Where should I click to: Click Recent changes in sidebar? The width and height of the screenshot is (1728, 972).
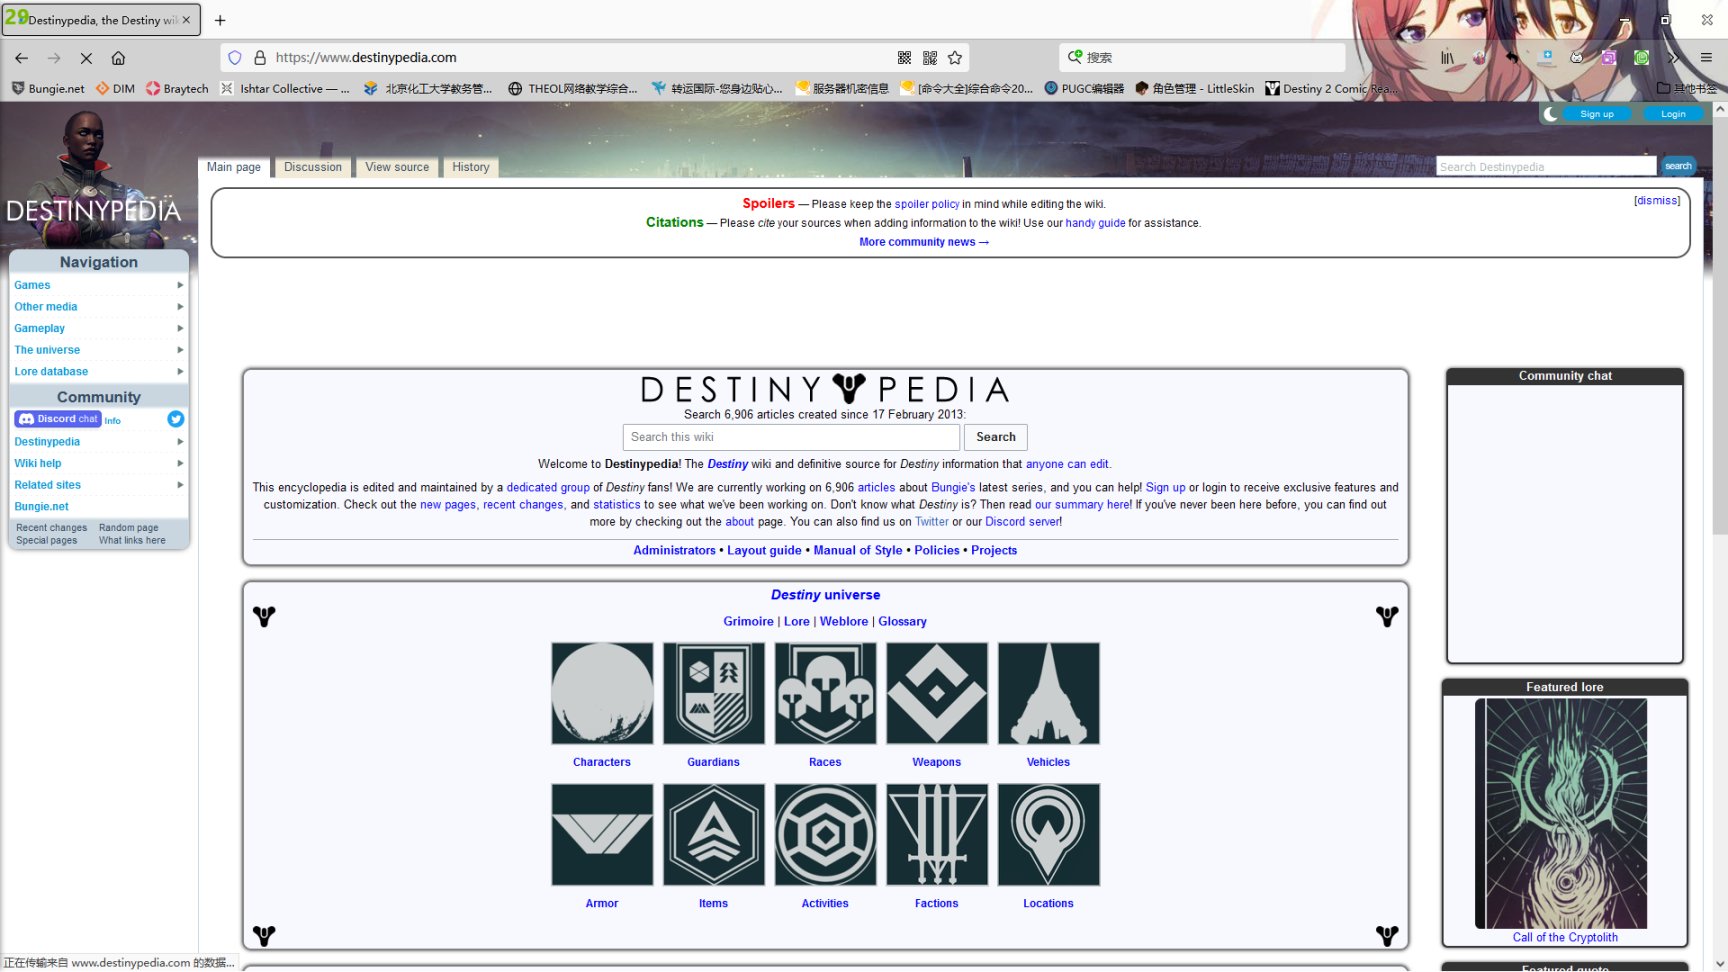point(52,528)
